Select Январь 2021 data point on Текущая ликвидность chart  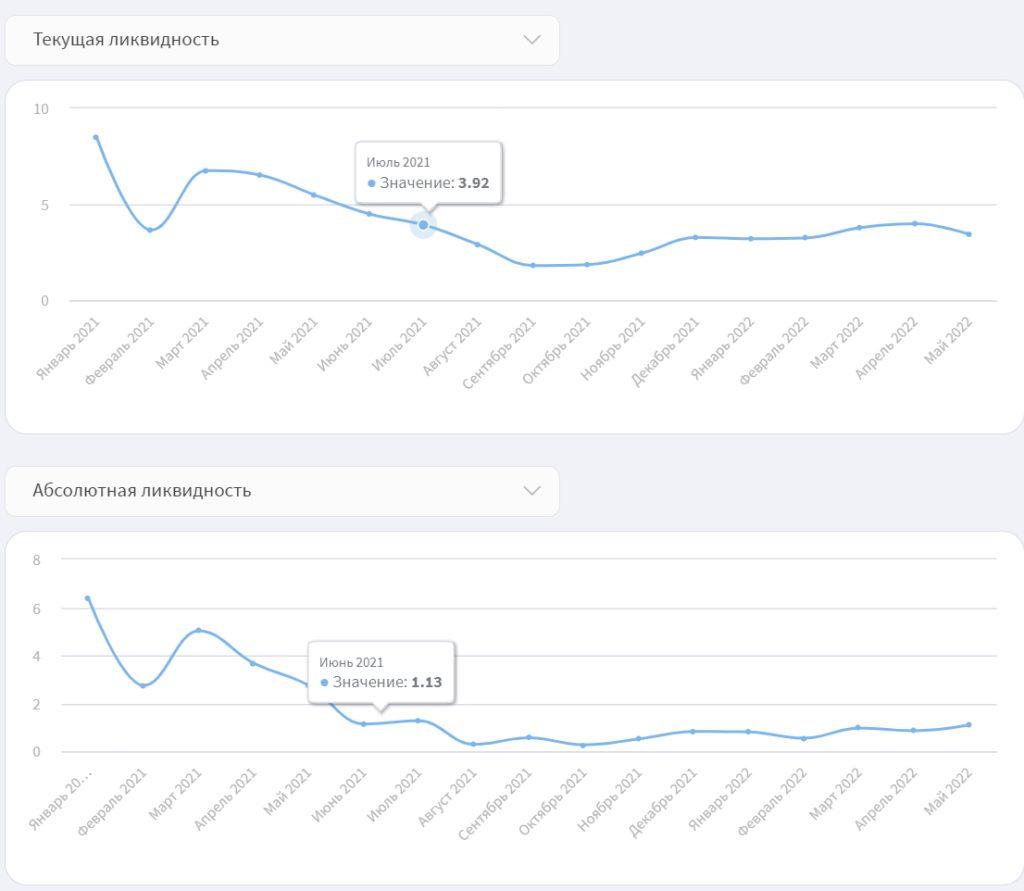pos(96,137)
